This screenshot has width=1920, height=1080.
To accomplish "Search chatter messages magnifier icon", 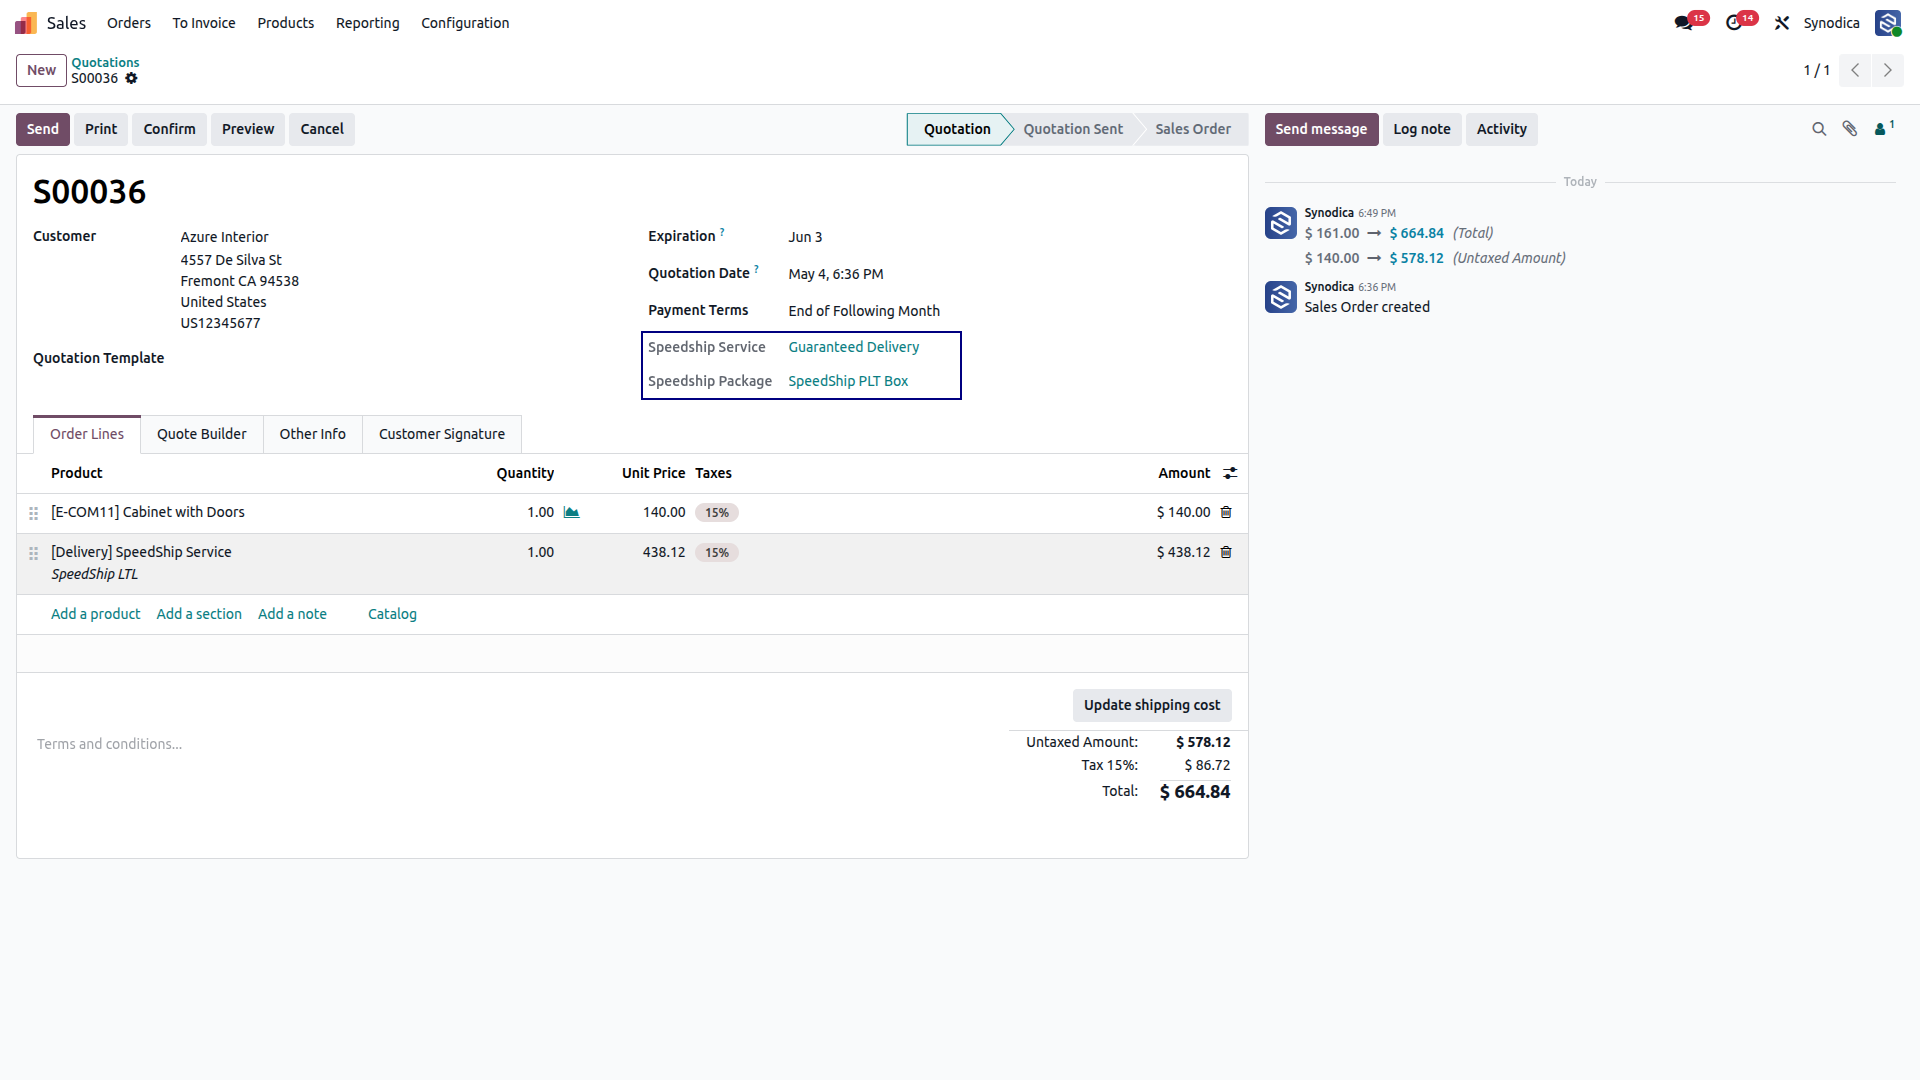I will [1819, 129].
